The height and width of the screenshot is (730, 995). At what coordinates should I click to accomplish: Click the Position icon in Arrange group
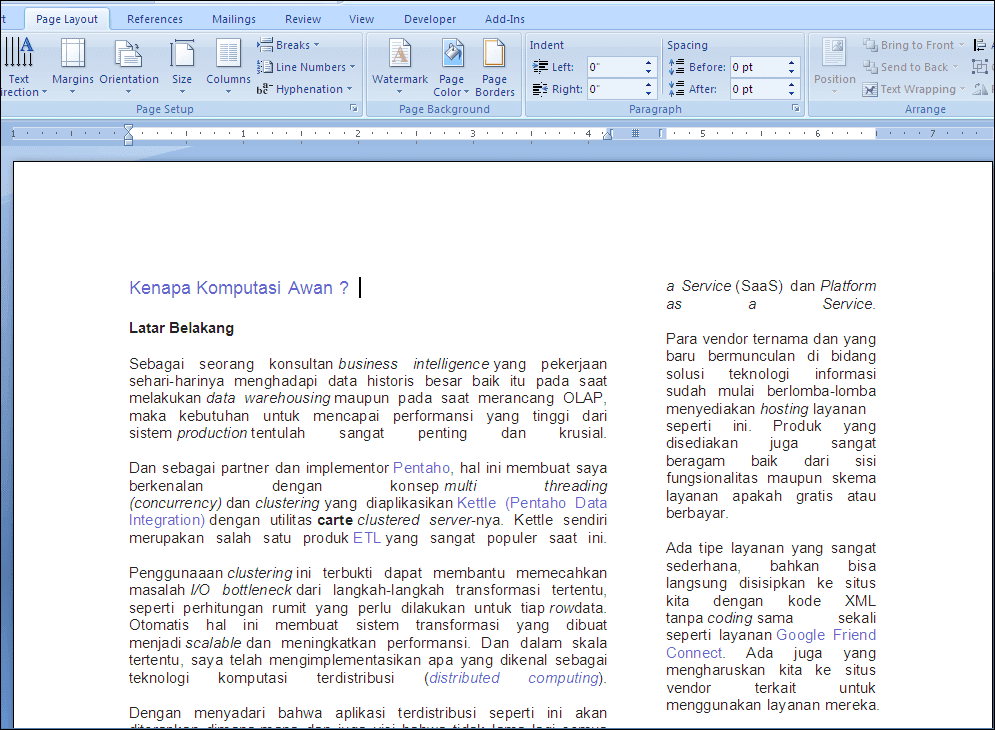[833, 62]
